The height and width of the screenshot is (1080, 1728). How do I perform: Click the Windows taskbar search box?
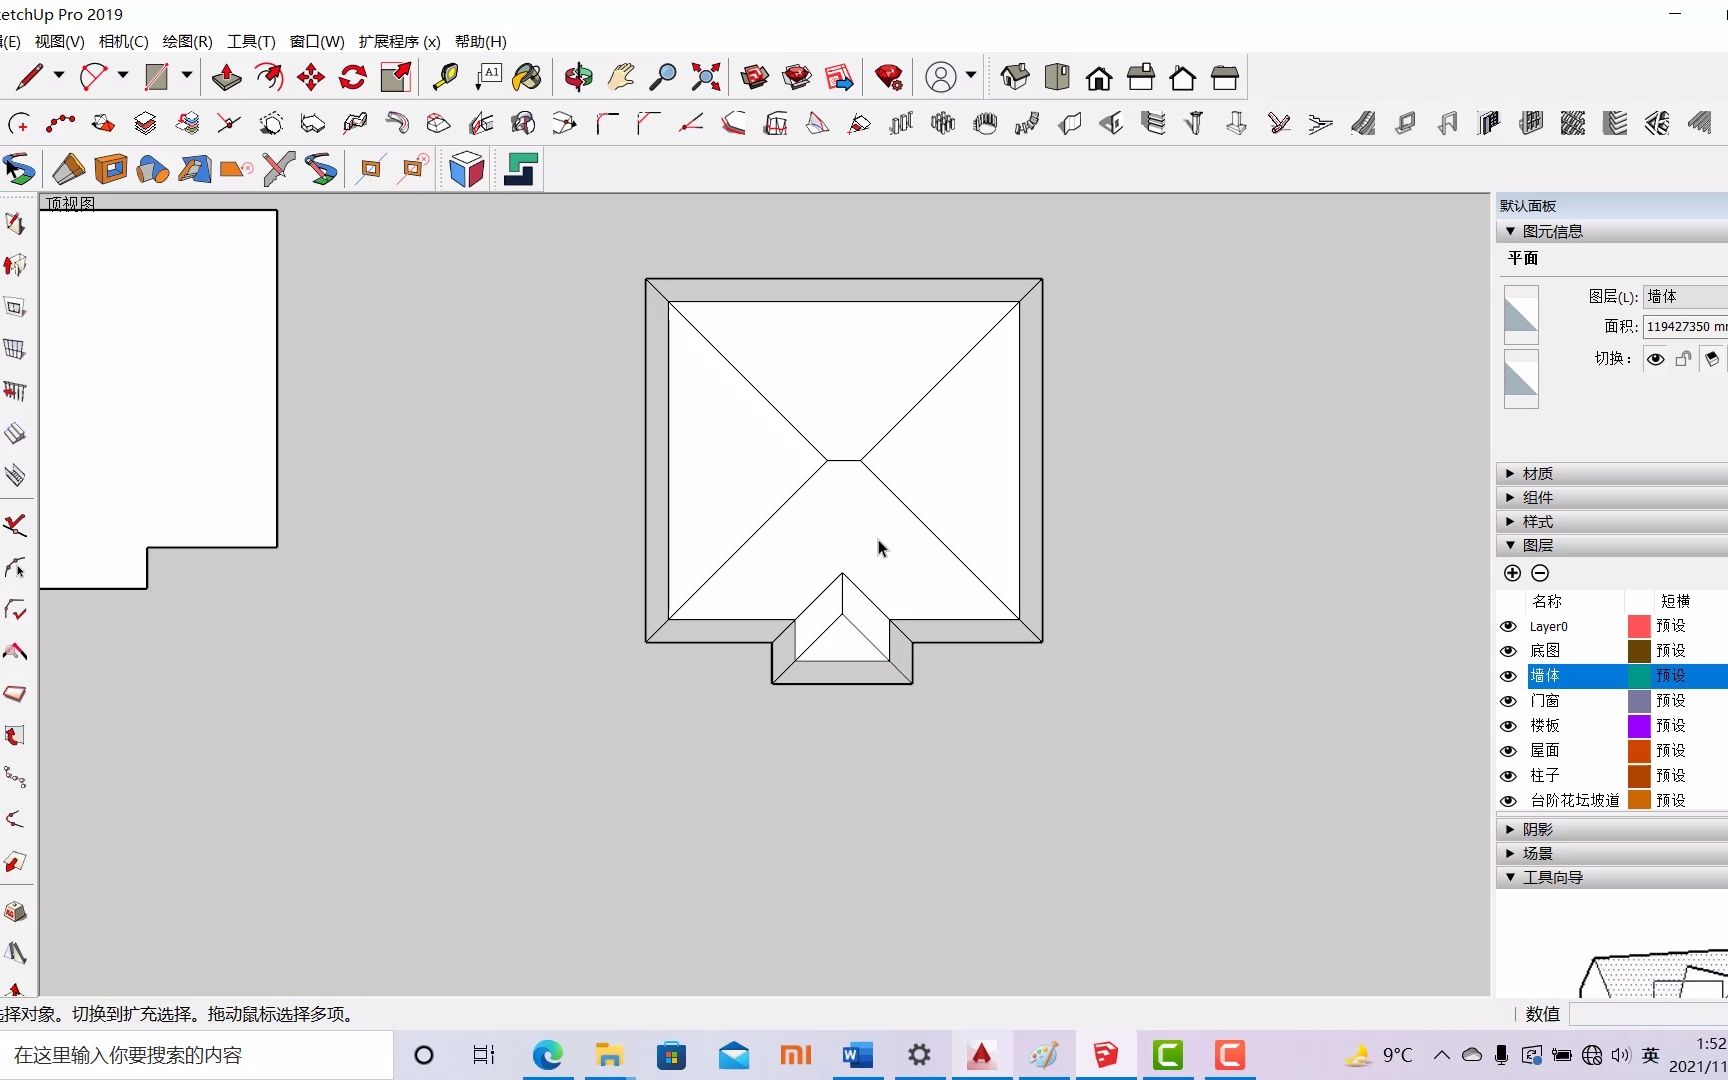point(196,1055)
